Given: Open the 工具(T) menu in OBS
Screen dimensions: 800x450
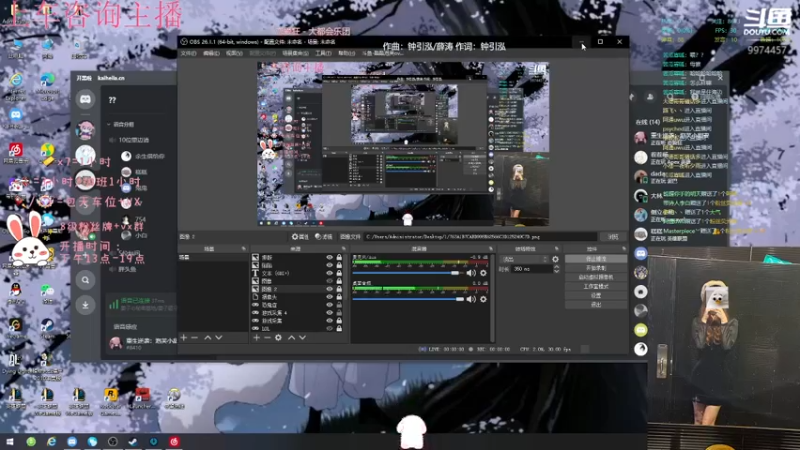Looking at the screenshot, I should [x=323, y=53].
